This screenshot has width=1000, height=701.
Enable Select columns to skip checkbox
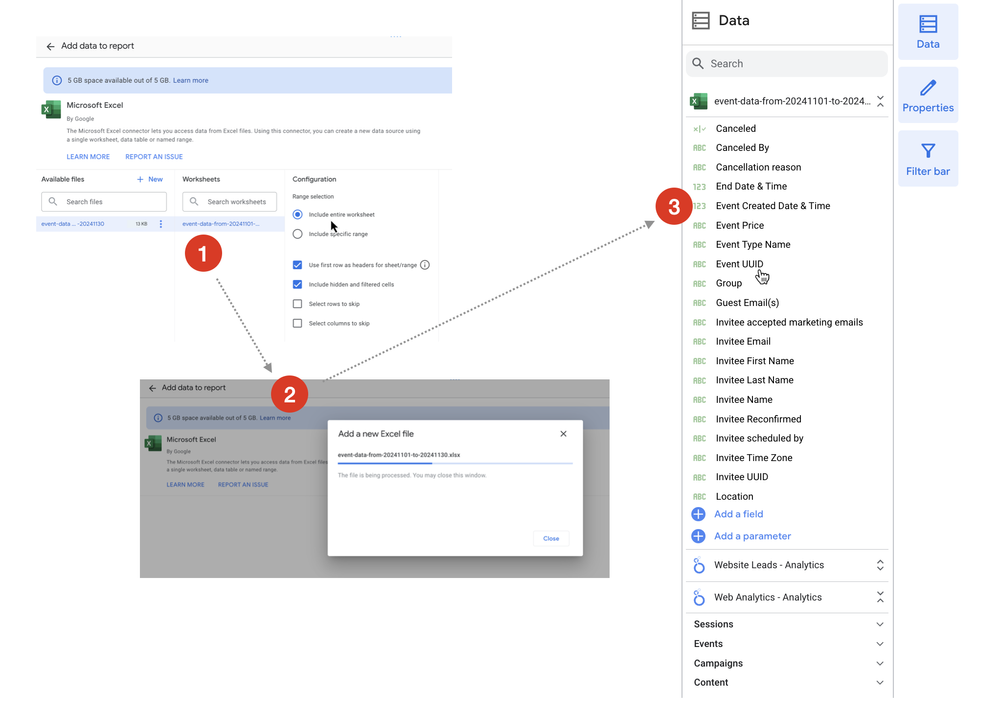tap(297, 323)
